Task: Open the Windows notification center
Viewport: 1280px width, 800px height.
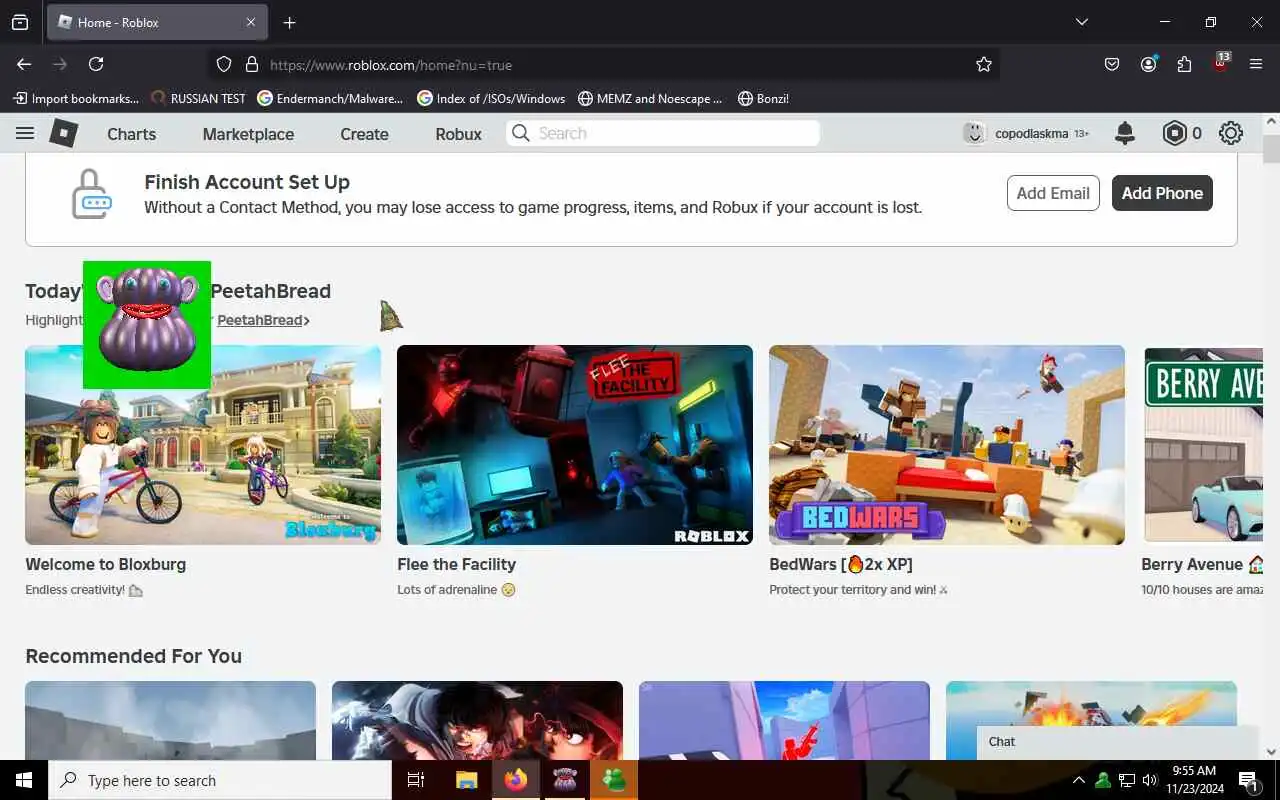Action: pyautogui.click(x=1249, y=780)
